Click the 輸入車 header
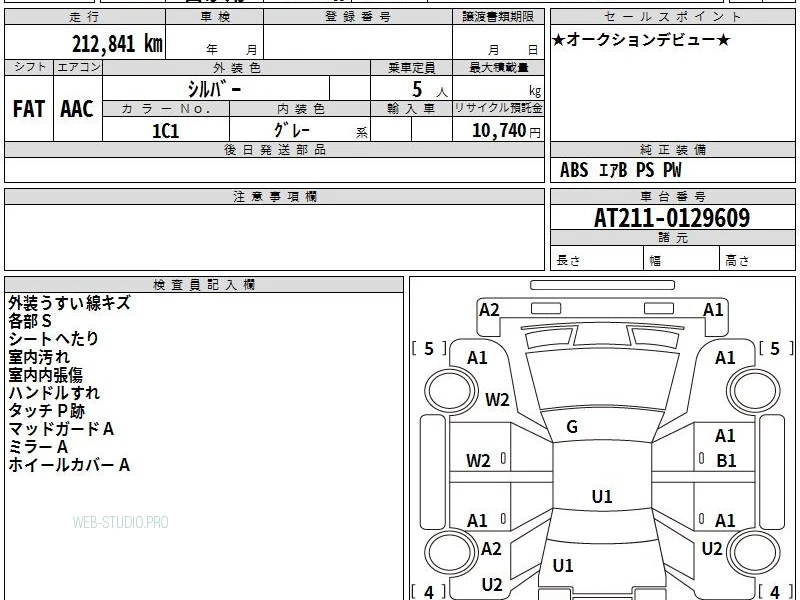The width and height of the screenshot is (800, 600). pyautogui.click(x=411, y=109)
